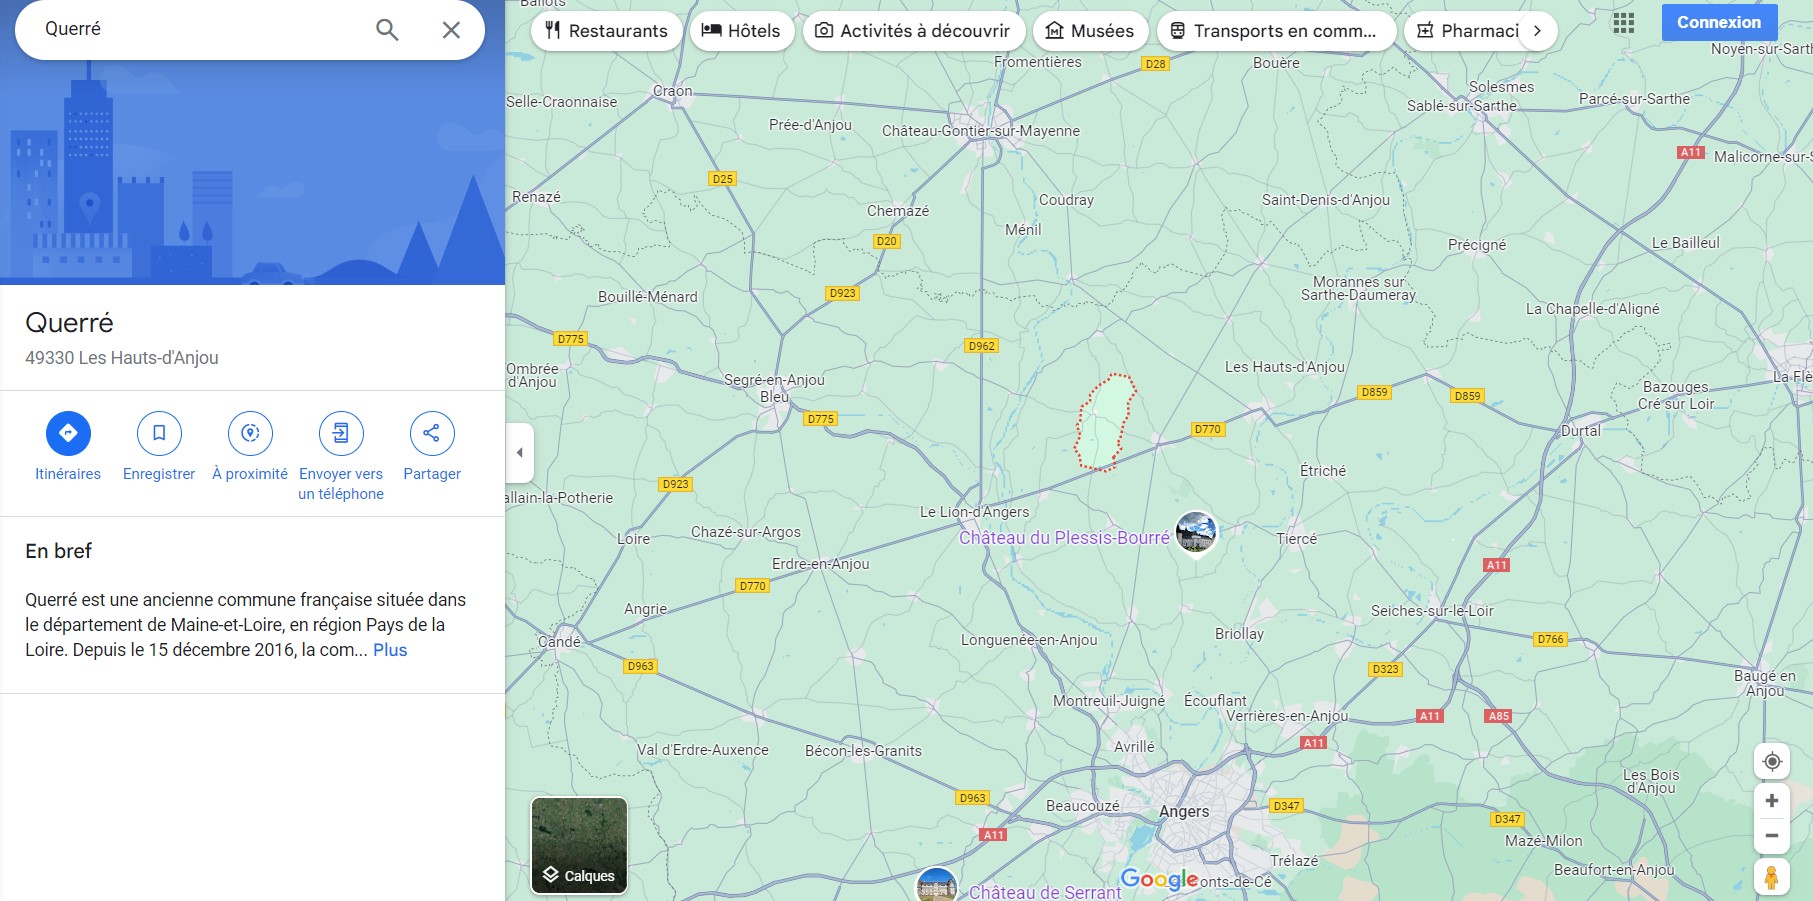Click 49330 Les Hauts-d'Anjou address text
1813x901 pixels.
(122, 358)
